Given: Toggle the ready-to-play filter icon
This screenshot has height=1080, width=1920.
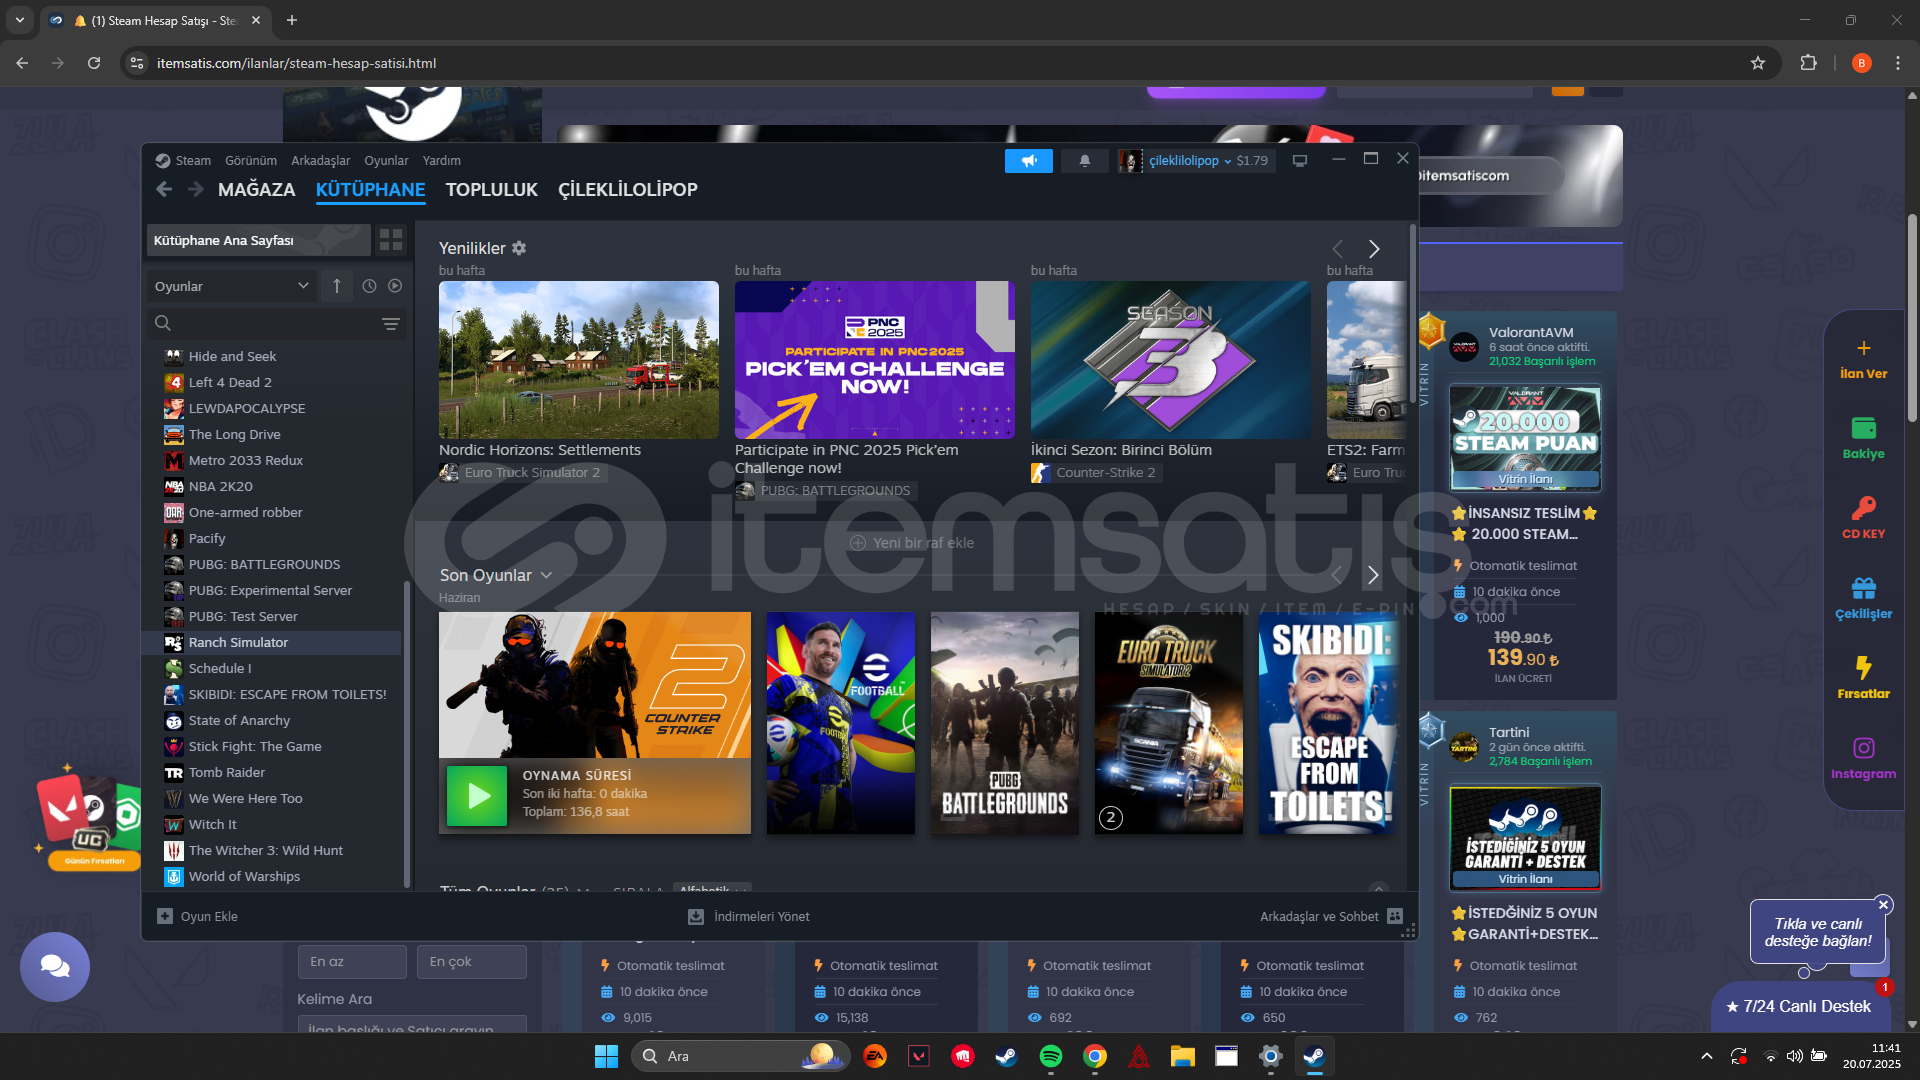Looking at the screenshot, I should click(395, 286).
